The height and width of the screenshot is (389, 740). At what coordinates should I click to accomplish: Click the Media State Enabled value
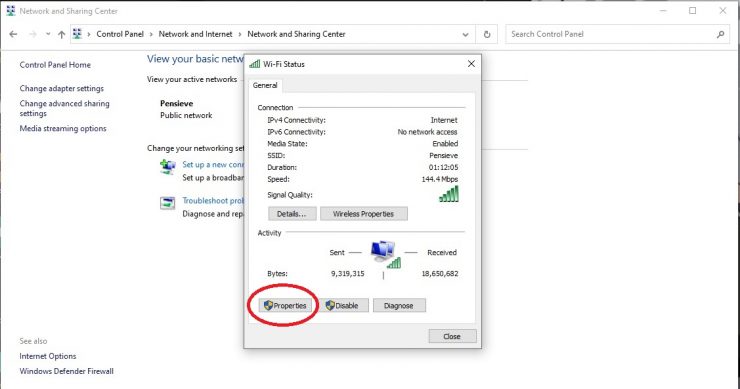(x=445, y=144)
